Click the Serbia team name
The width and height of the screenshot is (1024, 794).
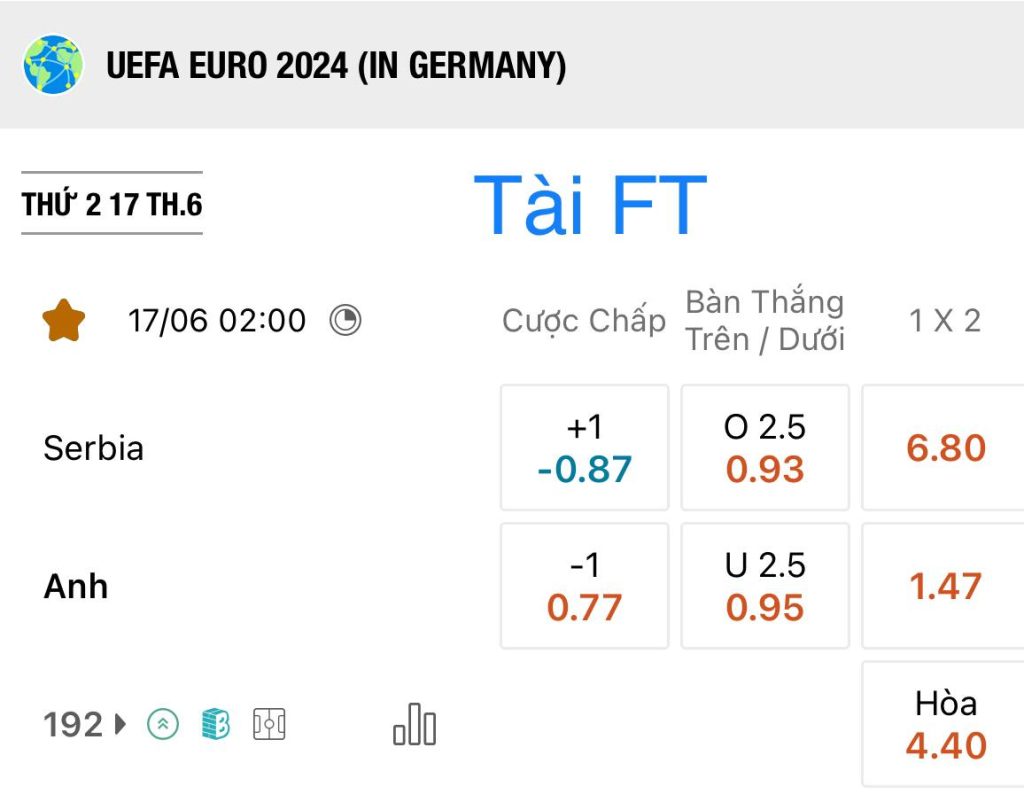(x=93, y=449)
